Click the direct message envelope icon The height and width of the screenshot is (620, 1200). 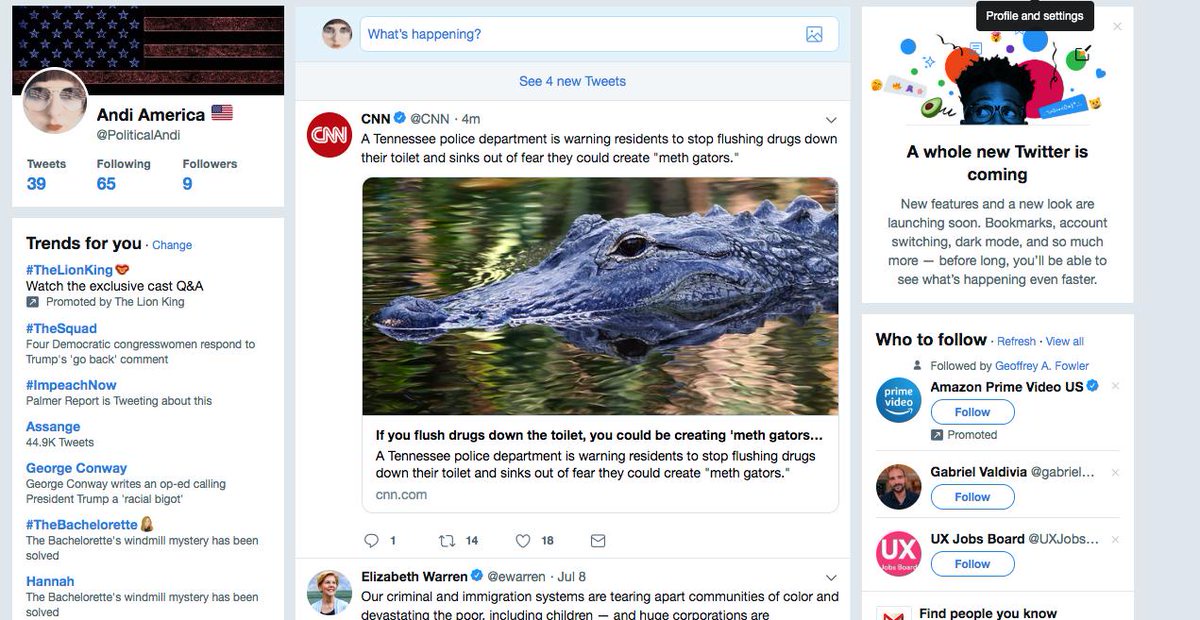tap(598, 541)
